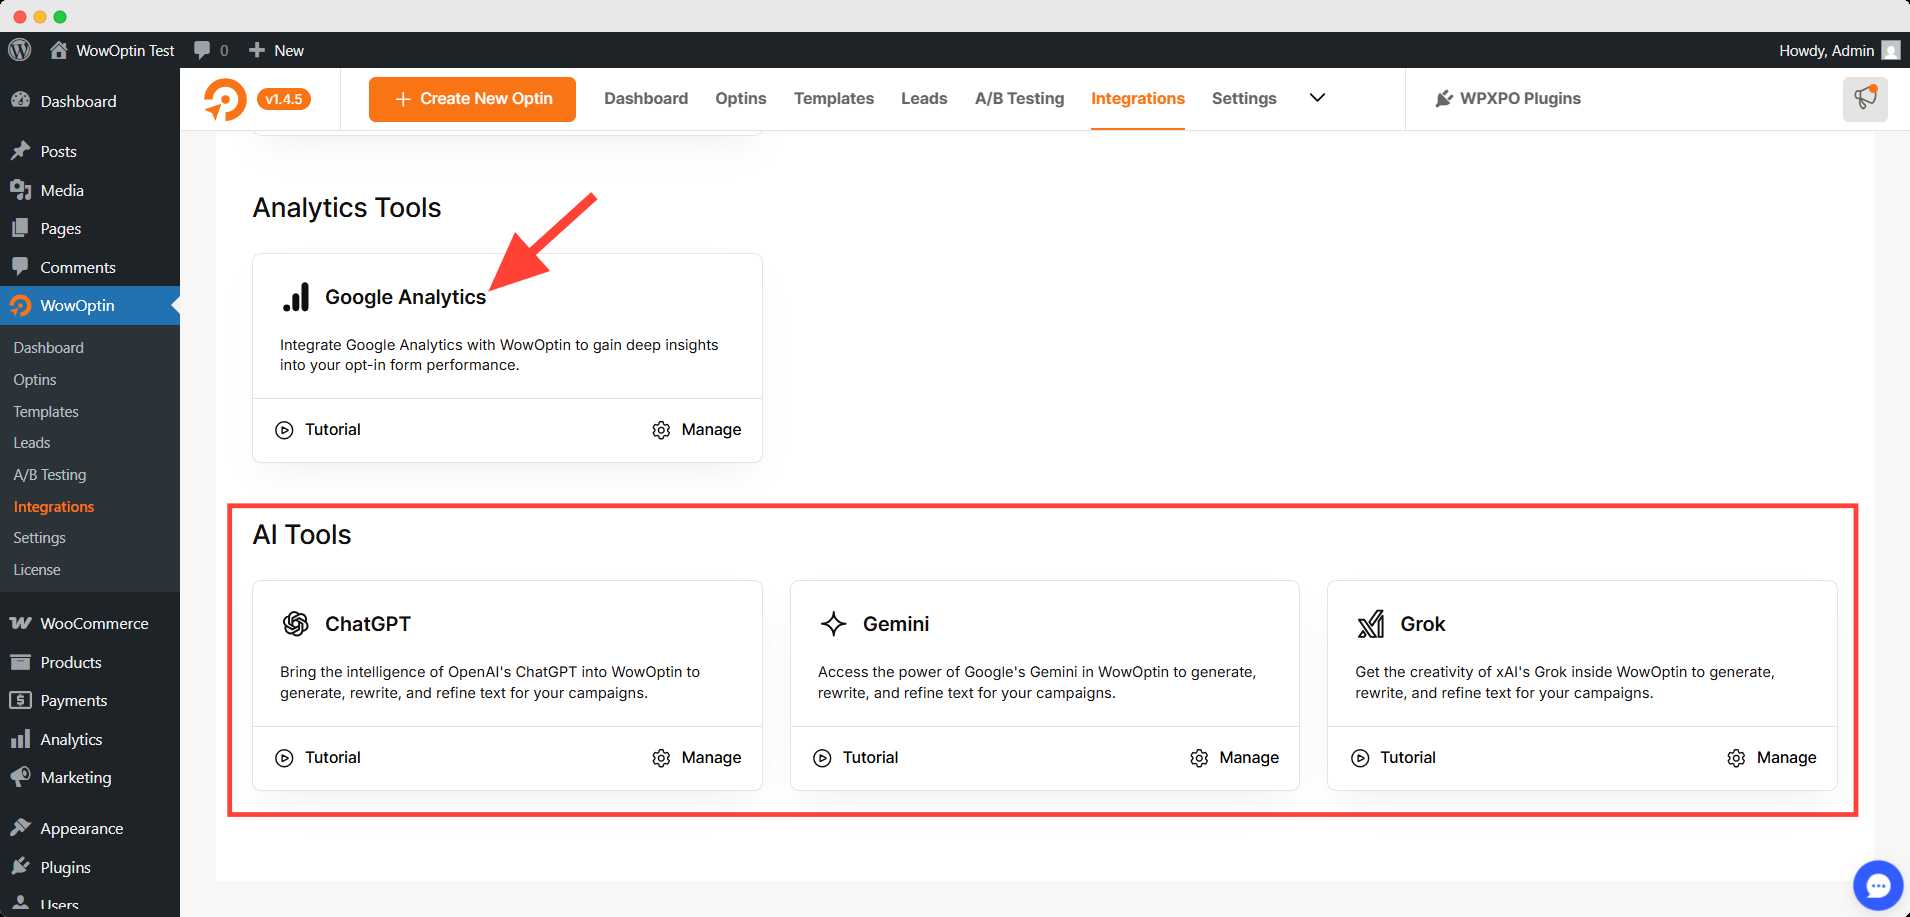This screenshot has width=1910, height=917.
Task: Switch to the Optins tab
Action: 741,98
